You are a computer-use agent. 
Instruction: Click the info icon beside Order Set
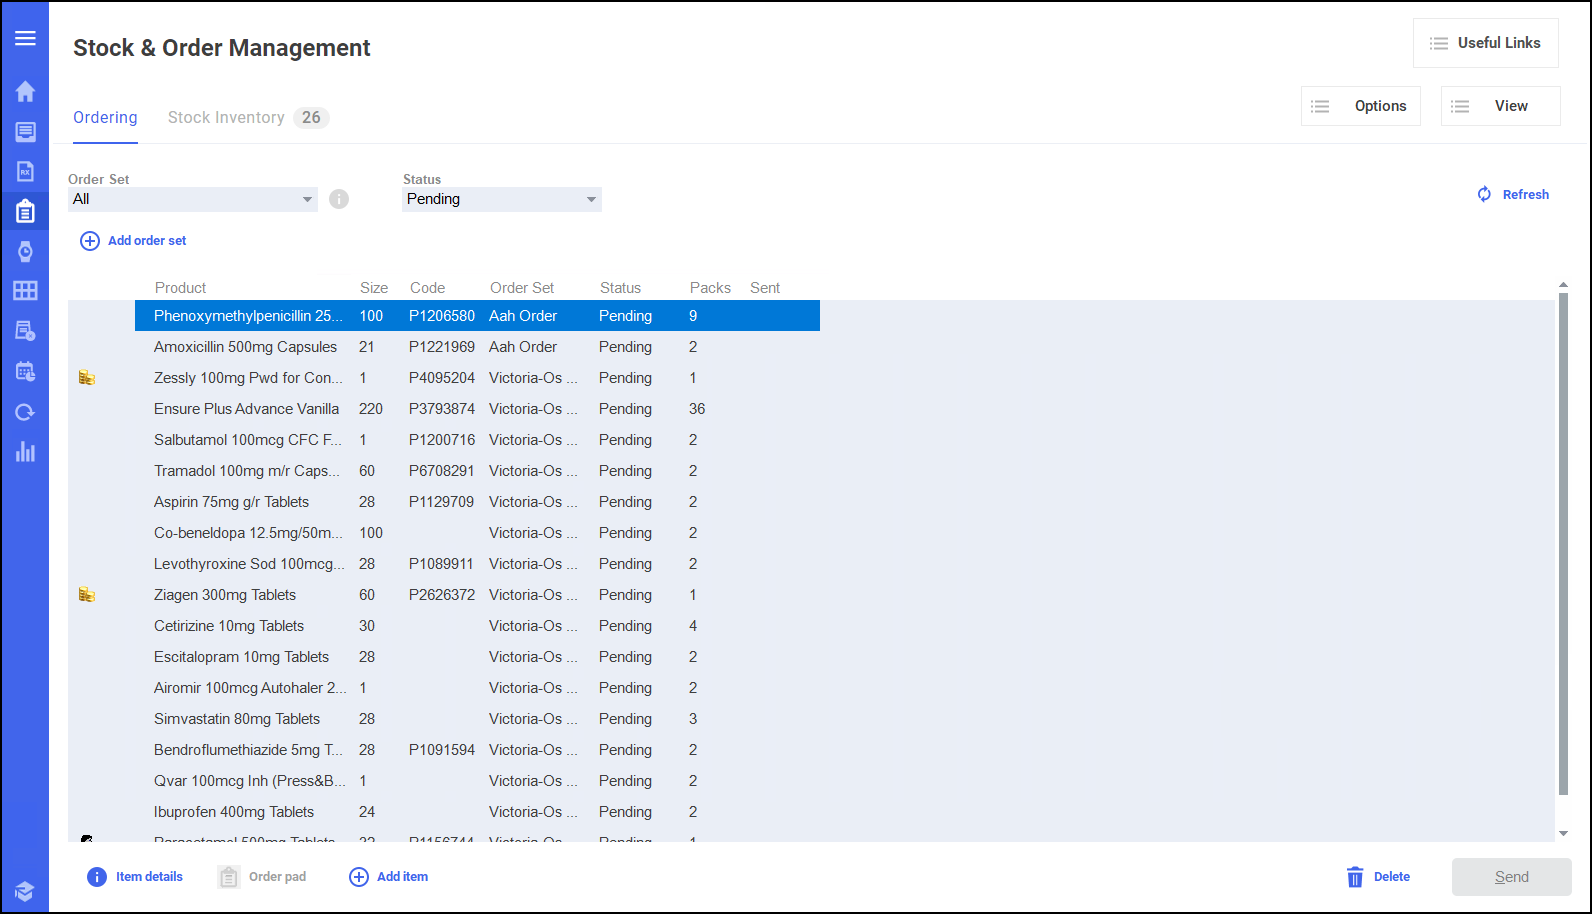339,199
